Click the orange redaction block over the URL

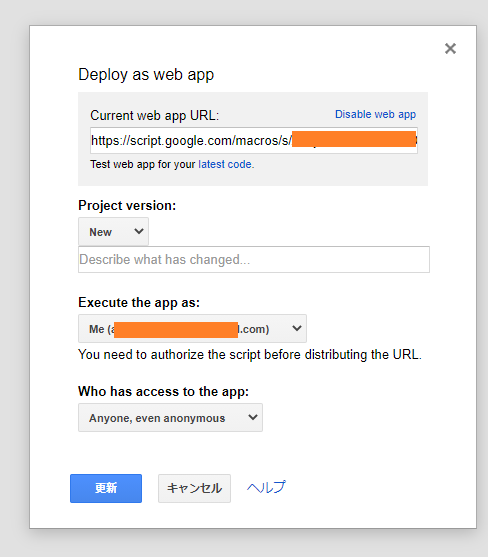(x=354, y=139)
